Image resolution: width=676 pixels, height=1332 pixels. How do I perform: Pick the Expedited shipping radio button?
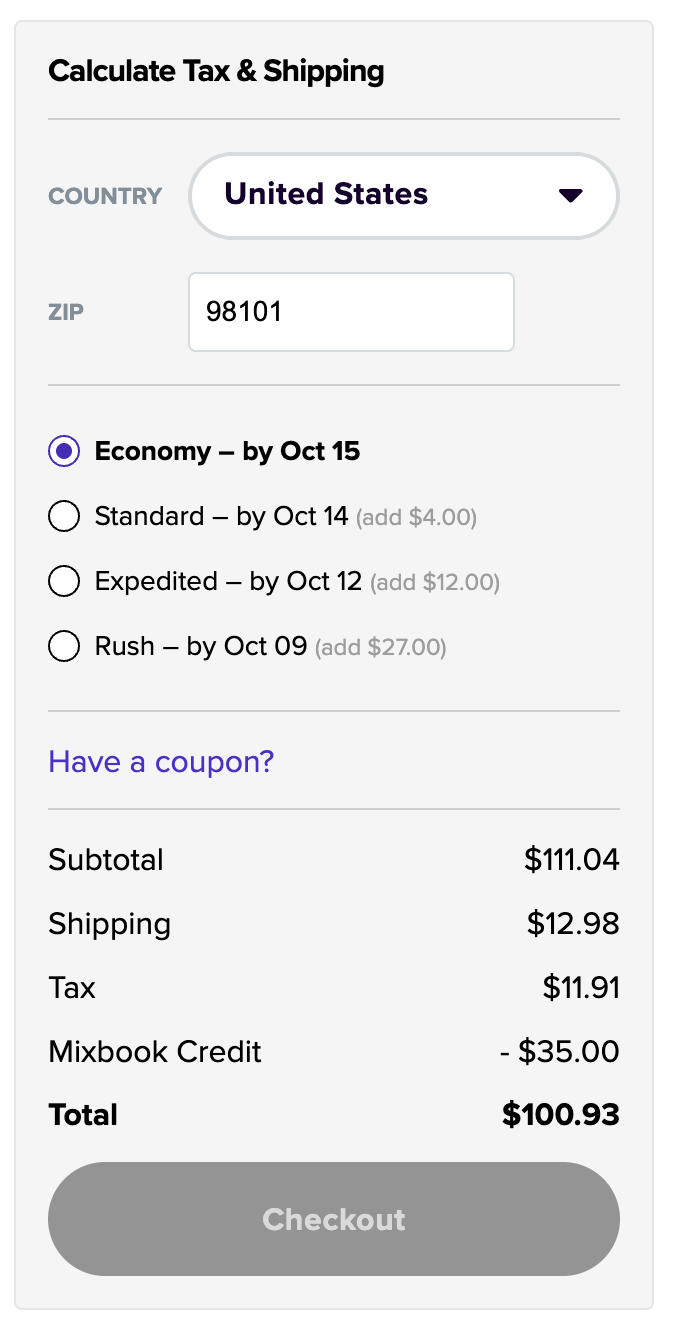coord(64,582)
